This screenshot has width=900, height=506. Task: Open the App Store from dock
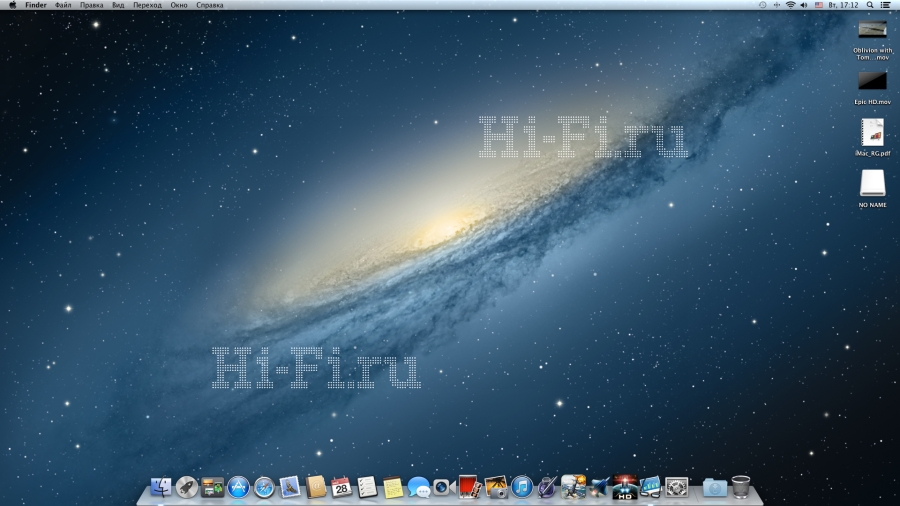point(238,487)
